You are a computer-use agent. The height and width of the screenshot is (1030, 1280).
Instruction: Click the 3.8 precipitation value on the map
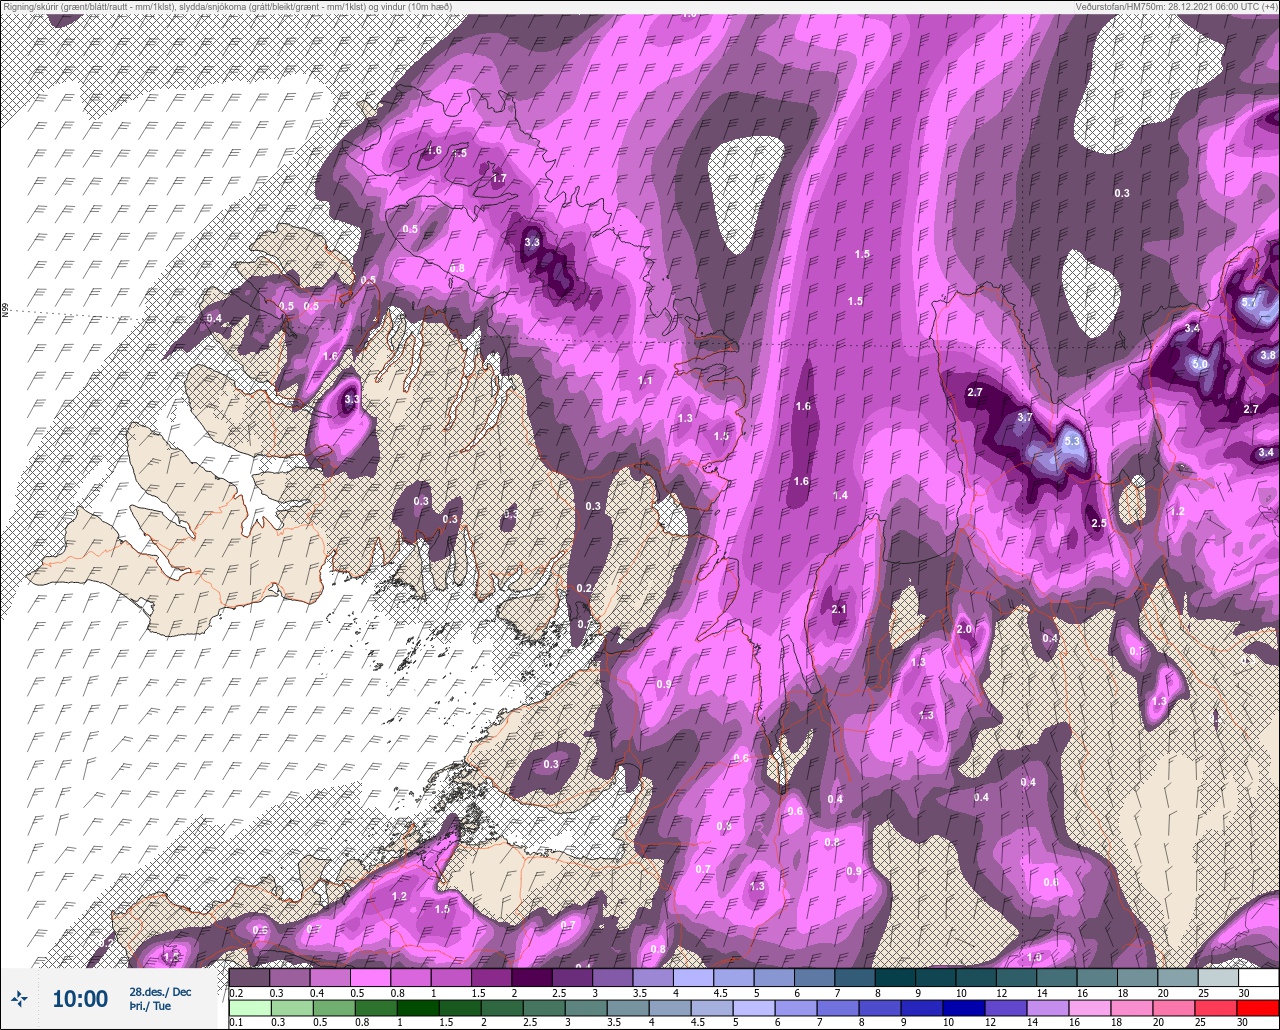point(1268,355)
